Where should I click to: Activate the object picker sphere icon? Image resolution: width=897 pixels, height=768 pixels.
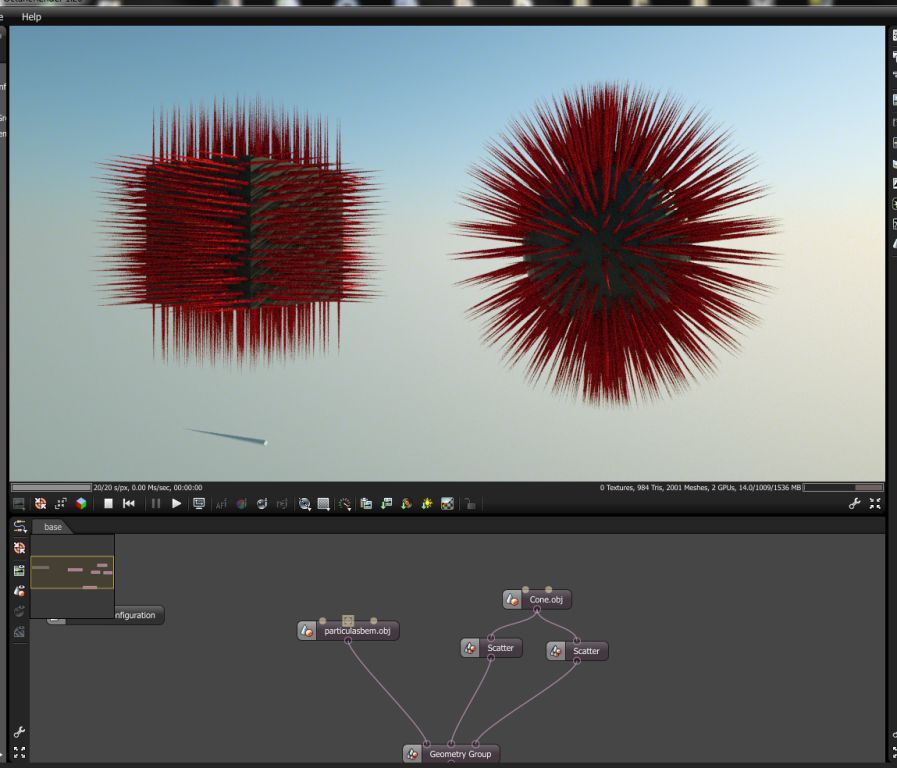click(262, 504)
